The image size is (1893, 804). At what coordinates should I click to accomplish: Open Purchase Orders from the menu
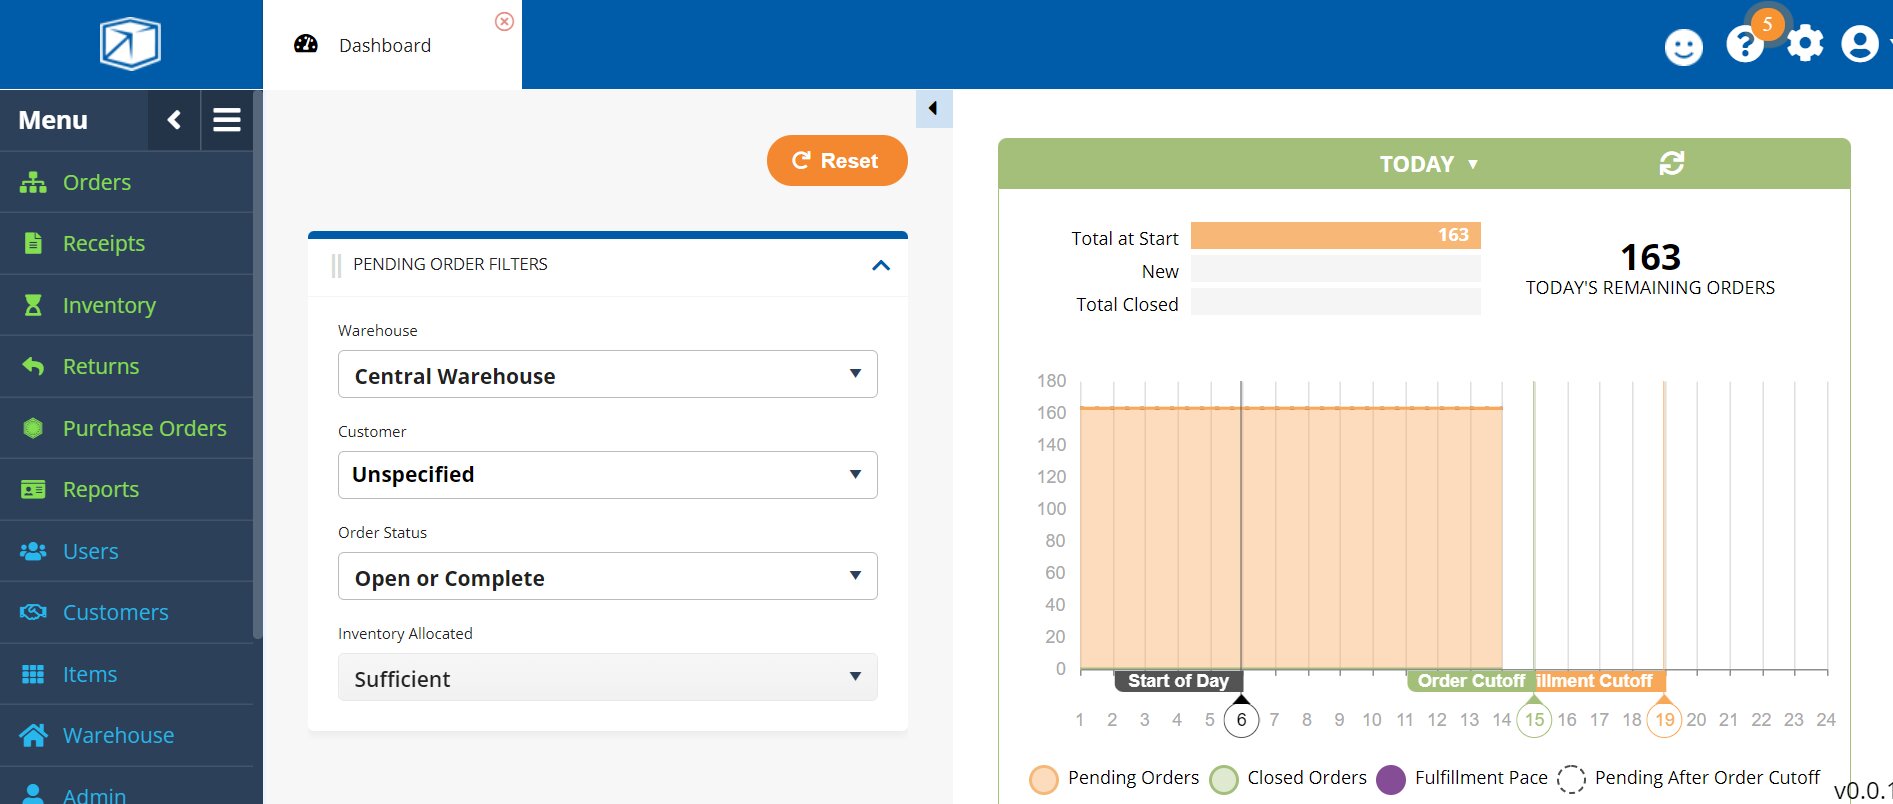pos(144,428)
